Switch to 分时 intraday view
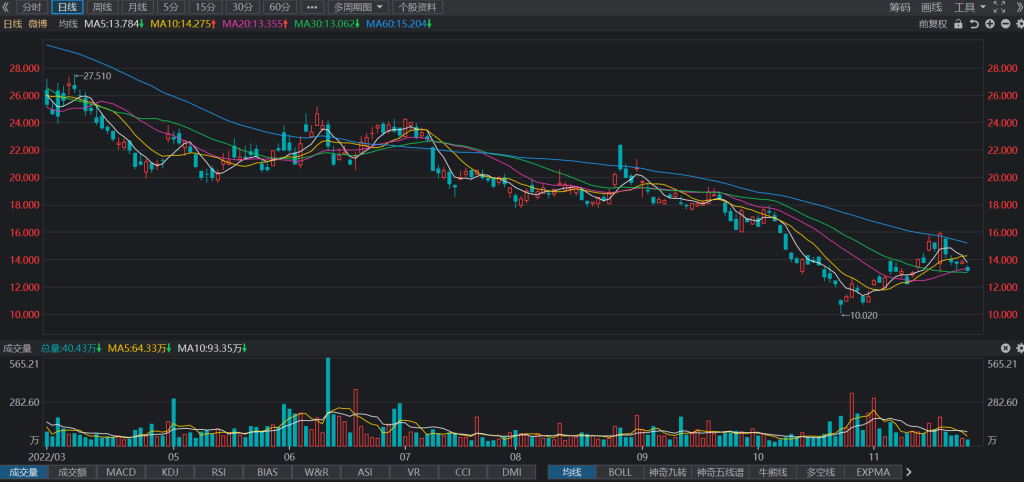Image resolution: width=1024 pixels, height=482 pixels. (x=32, y=7)
